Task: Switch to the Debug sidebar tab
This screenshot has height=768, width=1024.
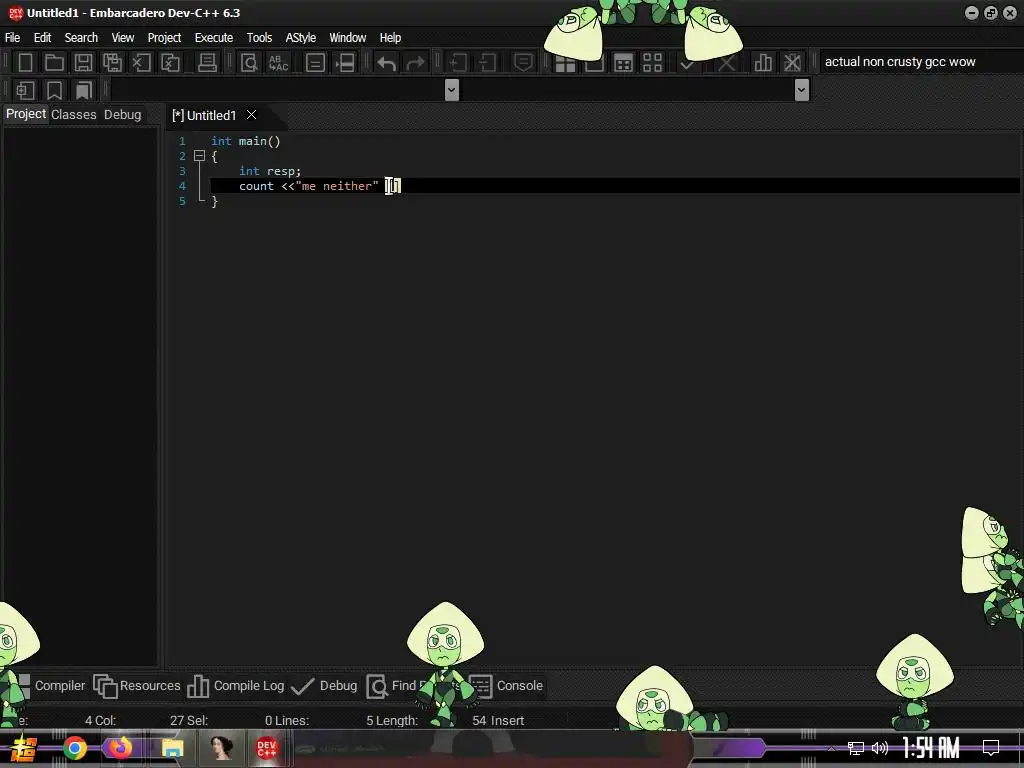Action: coord(122,114)
